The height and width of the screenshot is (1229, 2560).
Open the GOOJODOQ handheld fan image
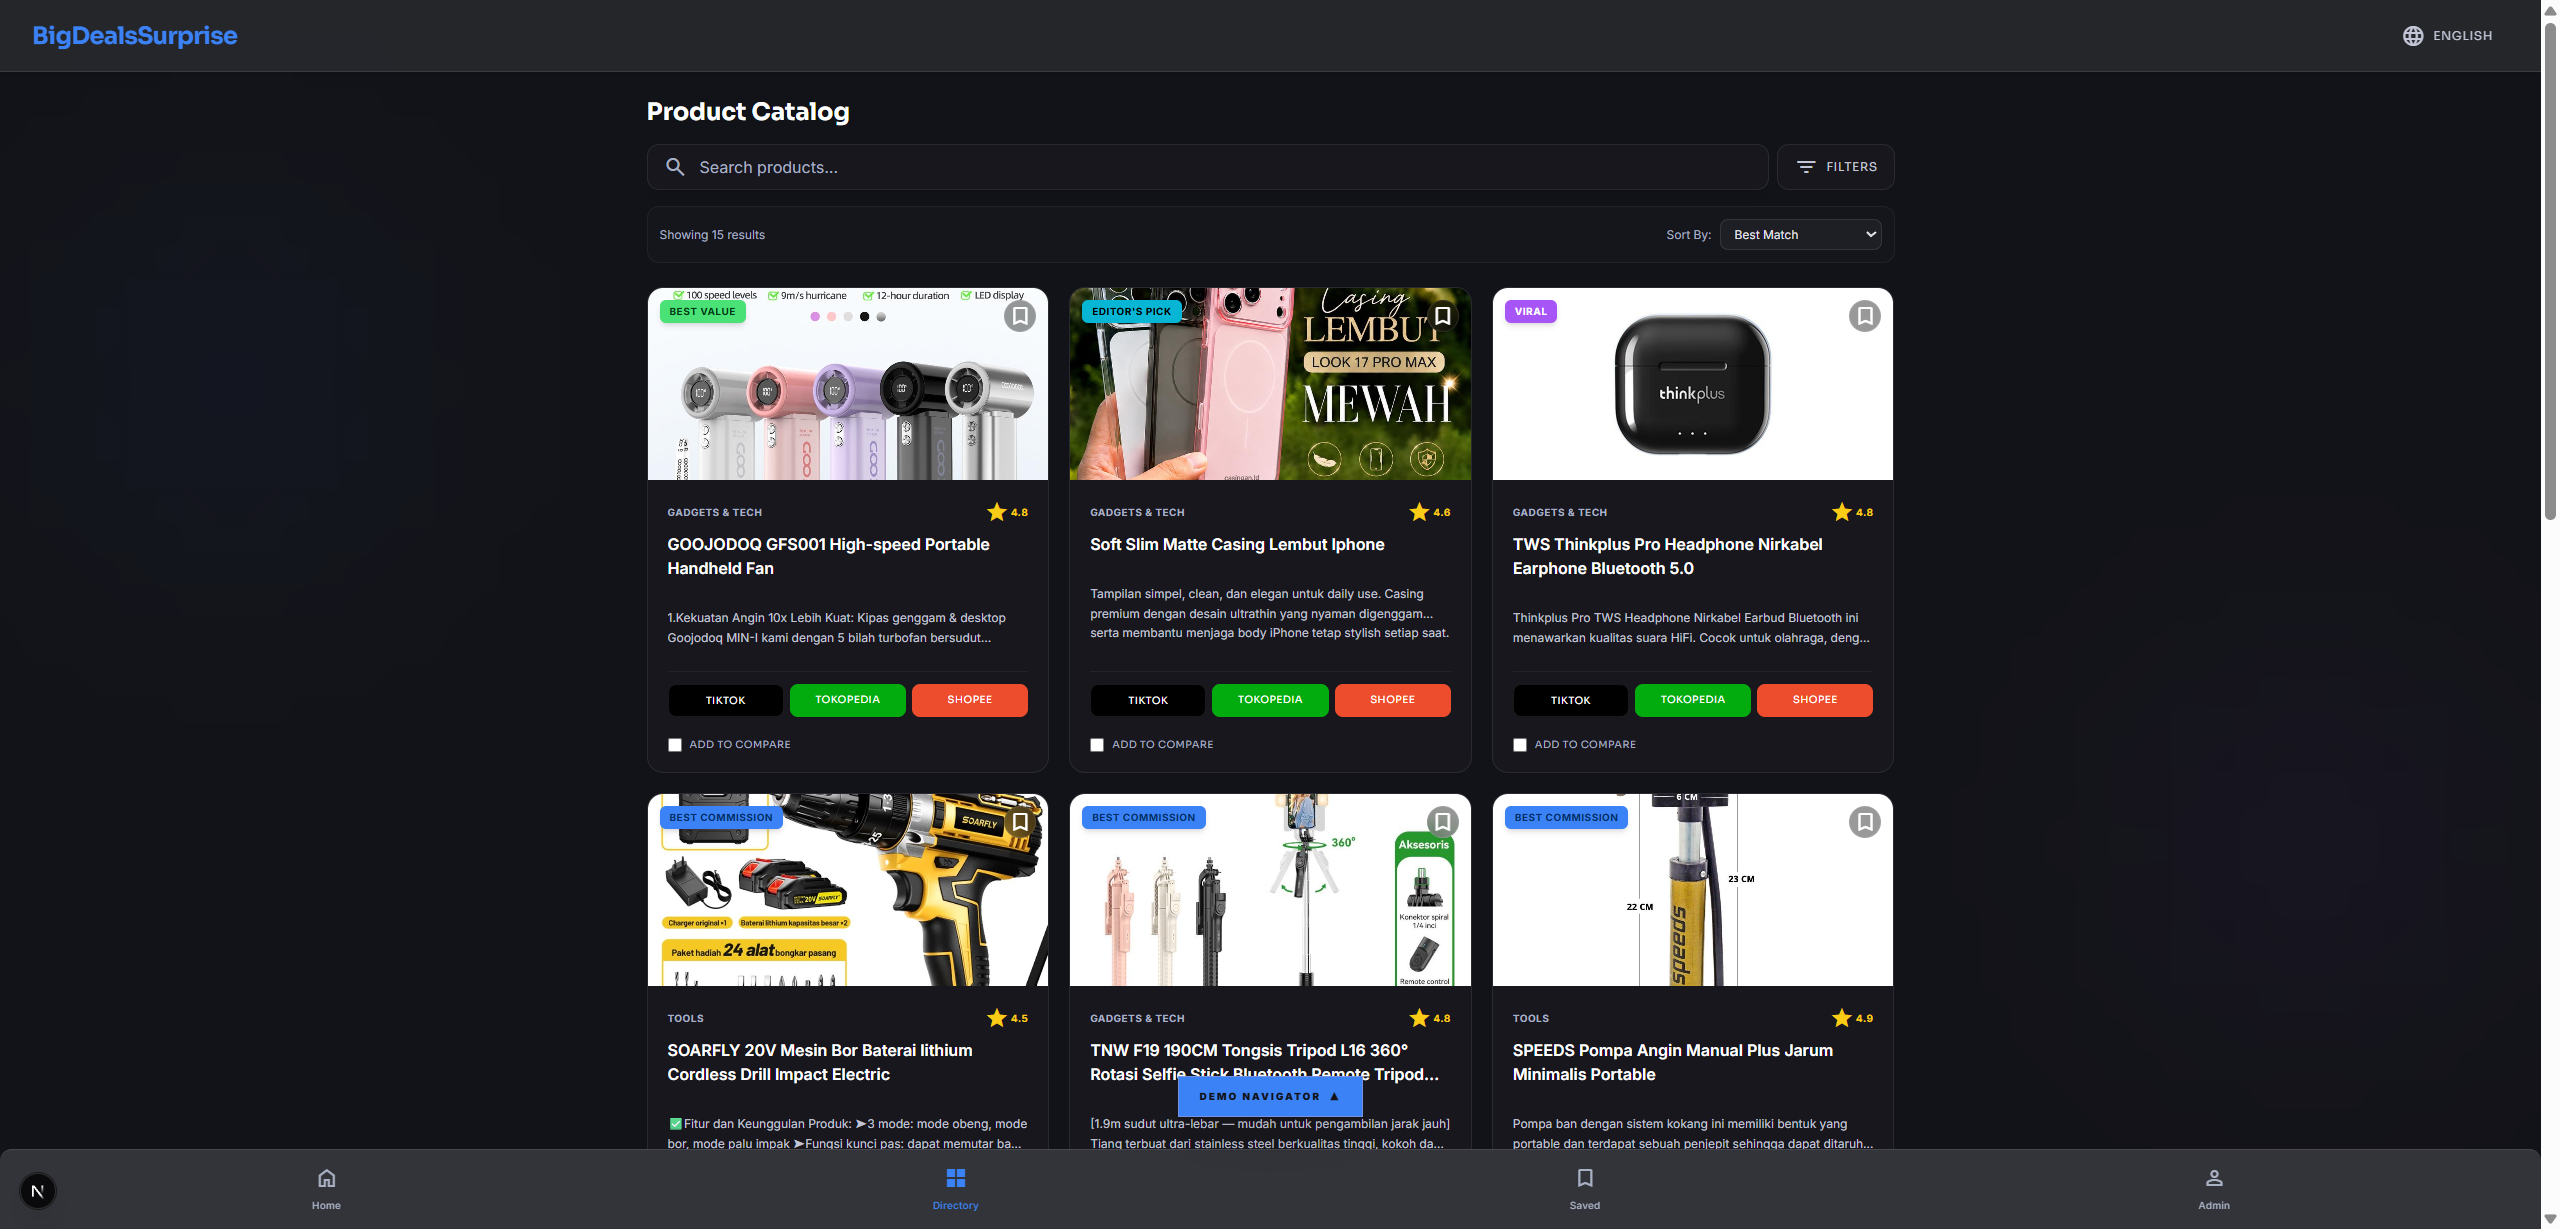(x=848, y=384)
